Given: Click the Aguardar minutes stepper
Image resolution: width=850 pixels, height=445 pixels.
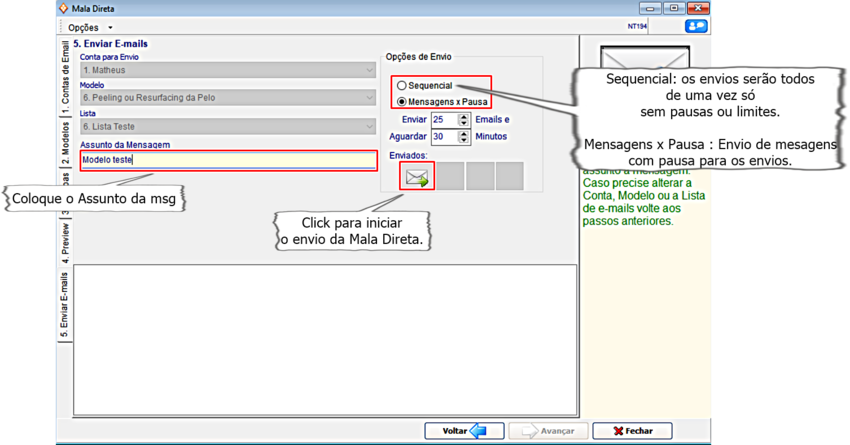Looking at the screenshot, I should (x=463, y=137).
